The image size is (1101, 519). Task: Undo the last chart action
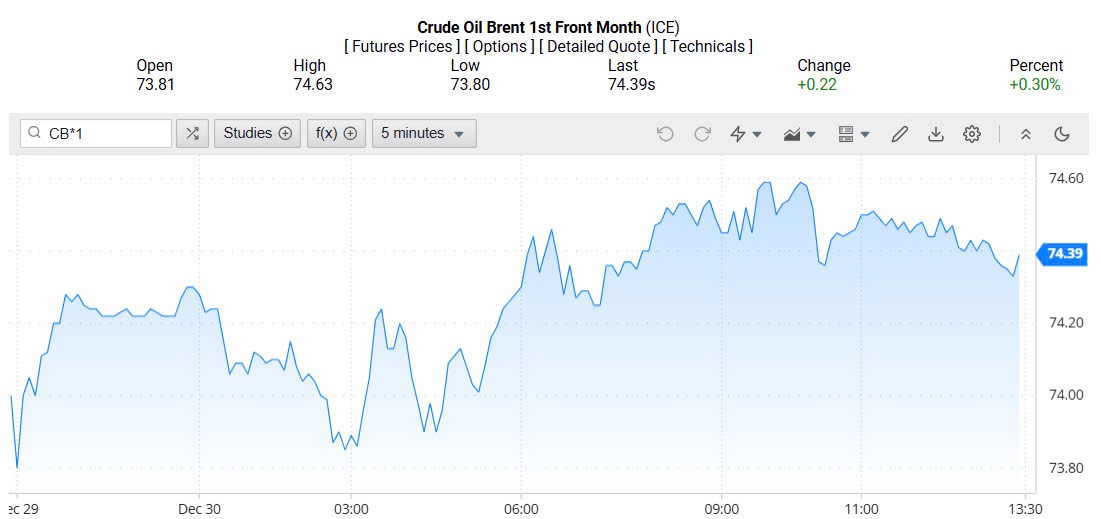(x=665, y=134)
